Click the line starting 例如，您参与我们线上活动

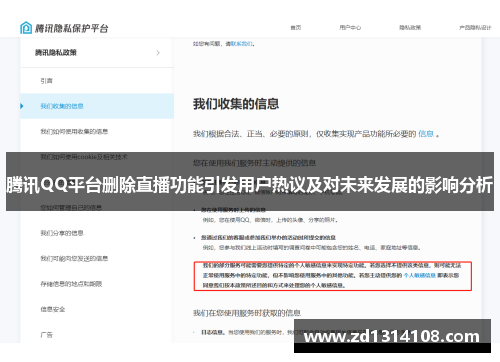click(x=312, y=248)
